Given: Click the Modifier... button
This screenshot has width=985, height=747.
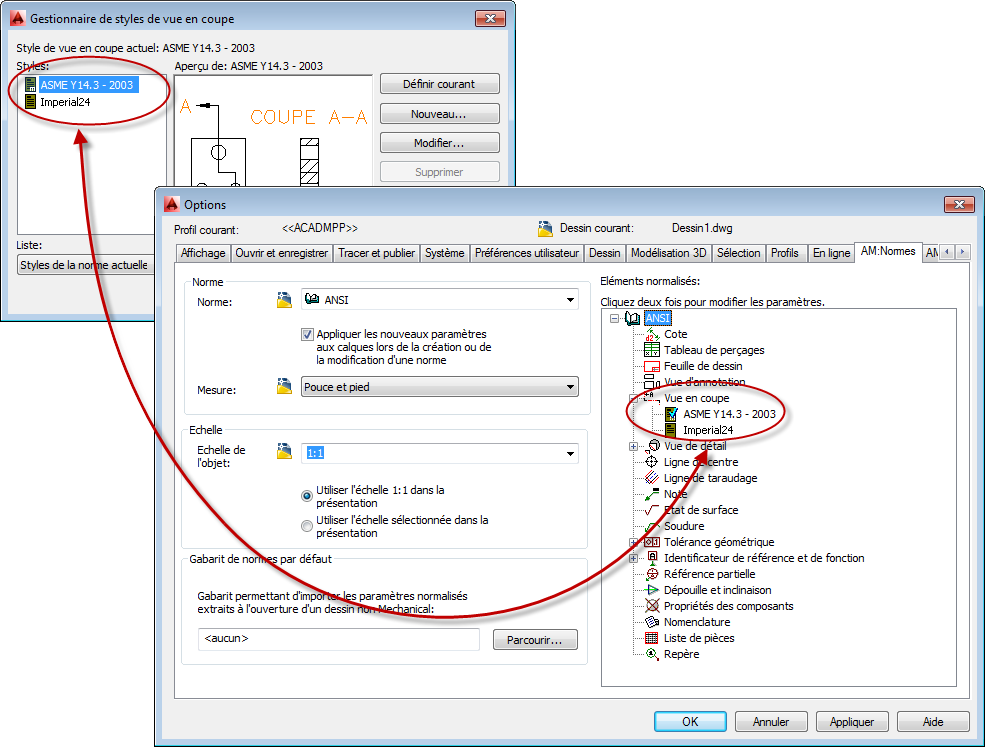Looking at the screenshot, I should pos(439,143).
